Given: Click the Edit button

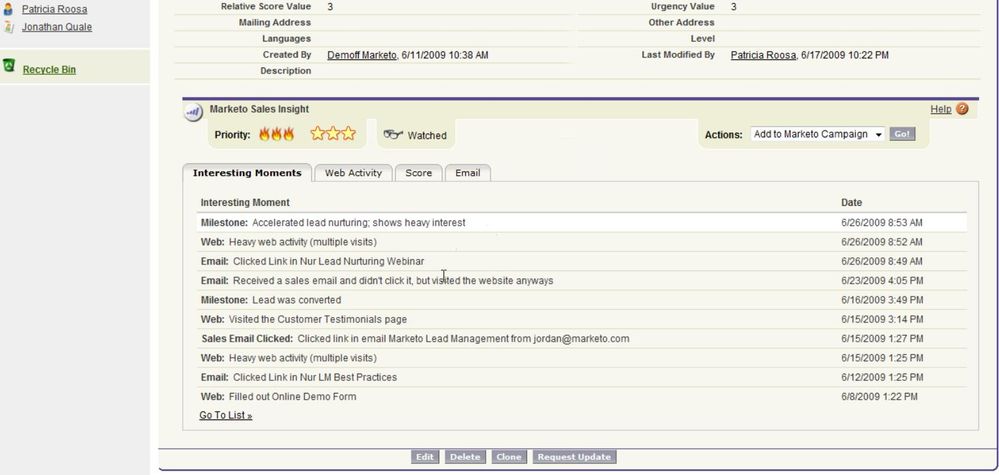Looking at the screenshot, I should tap(425, 457).
